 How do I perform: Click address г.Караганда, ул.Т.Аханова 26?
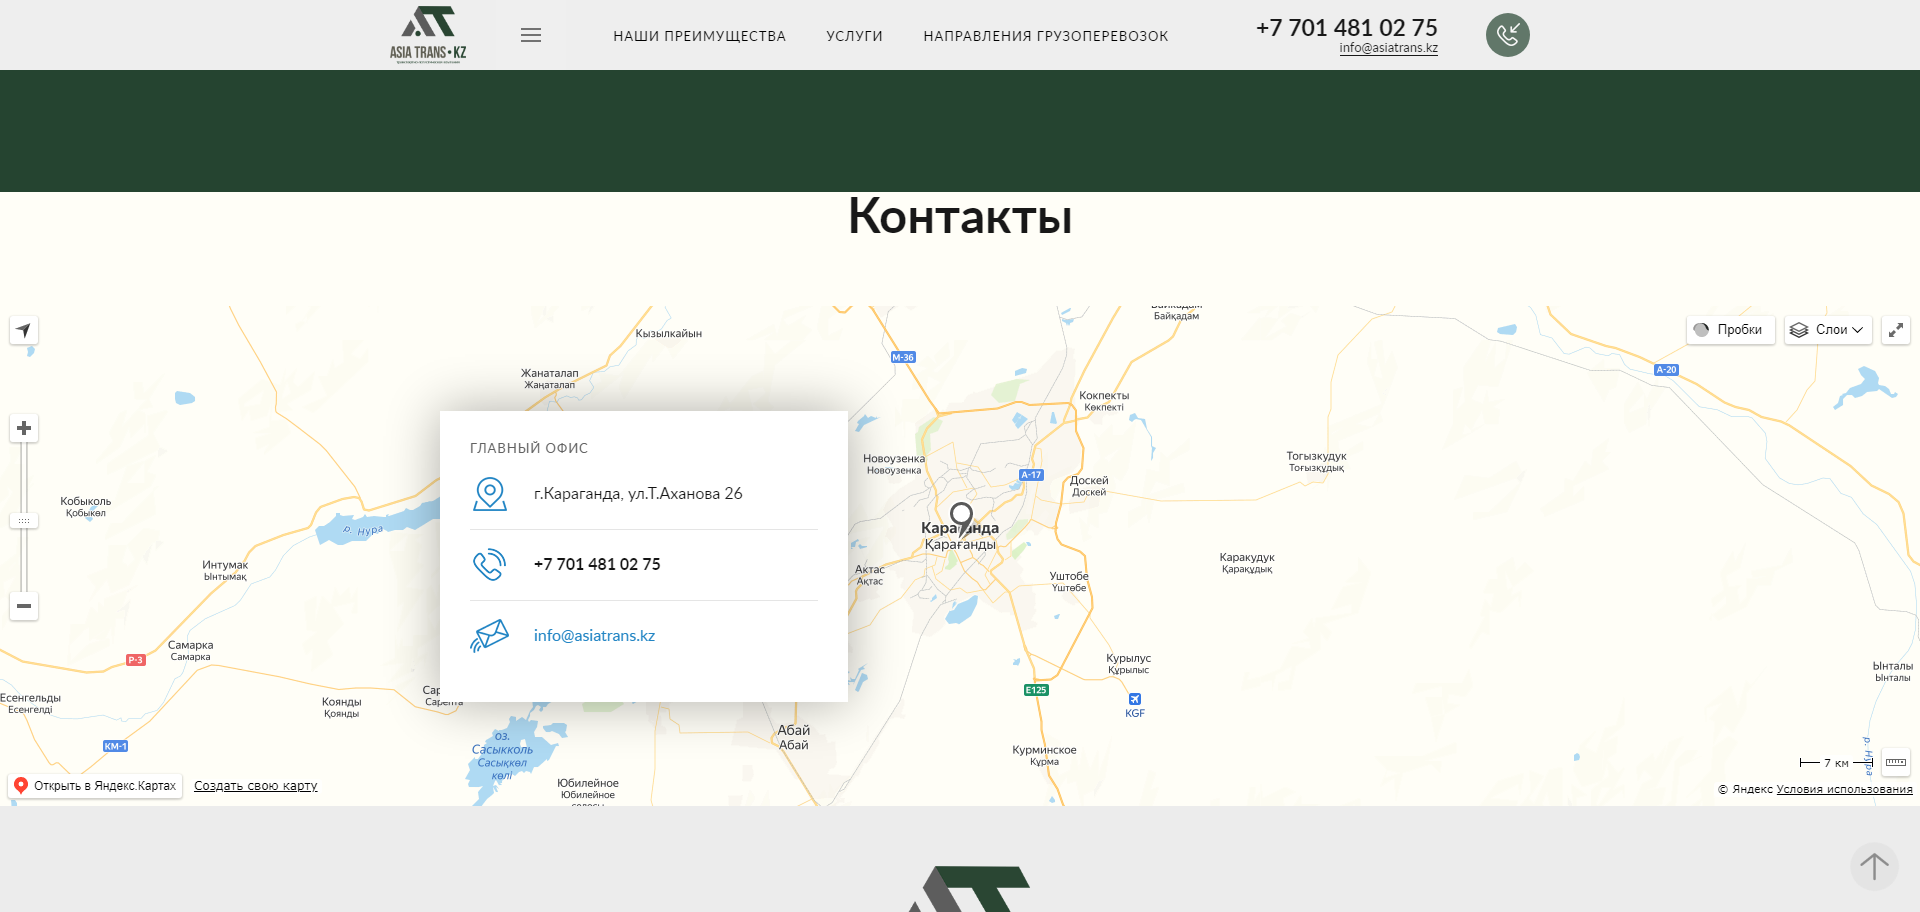click(638, 494)
